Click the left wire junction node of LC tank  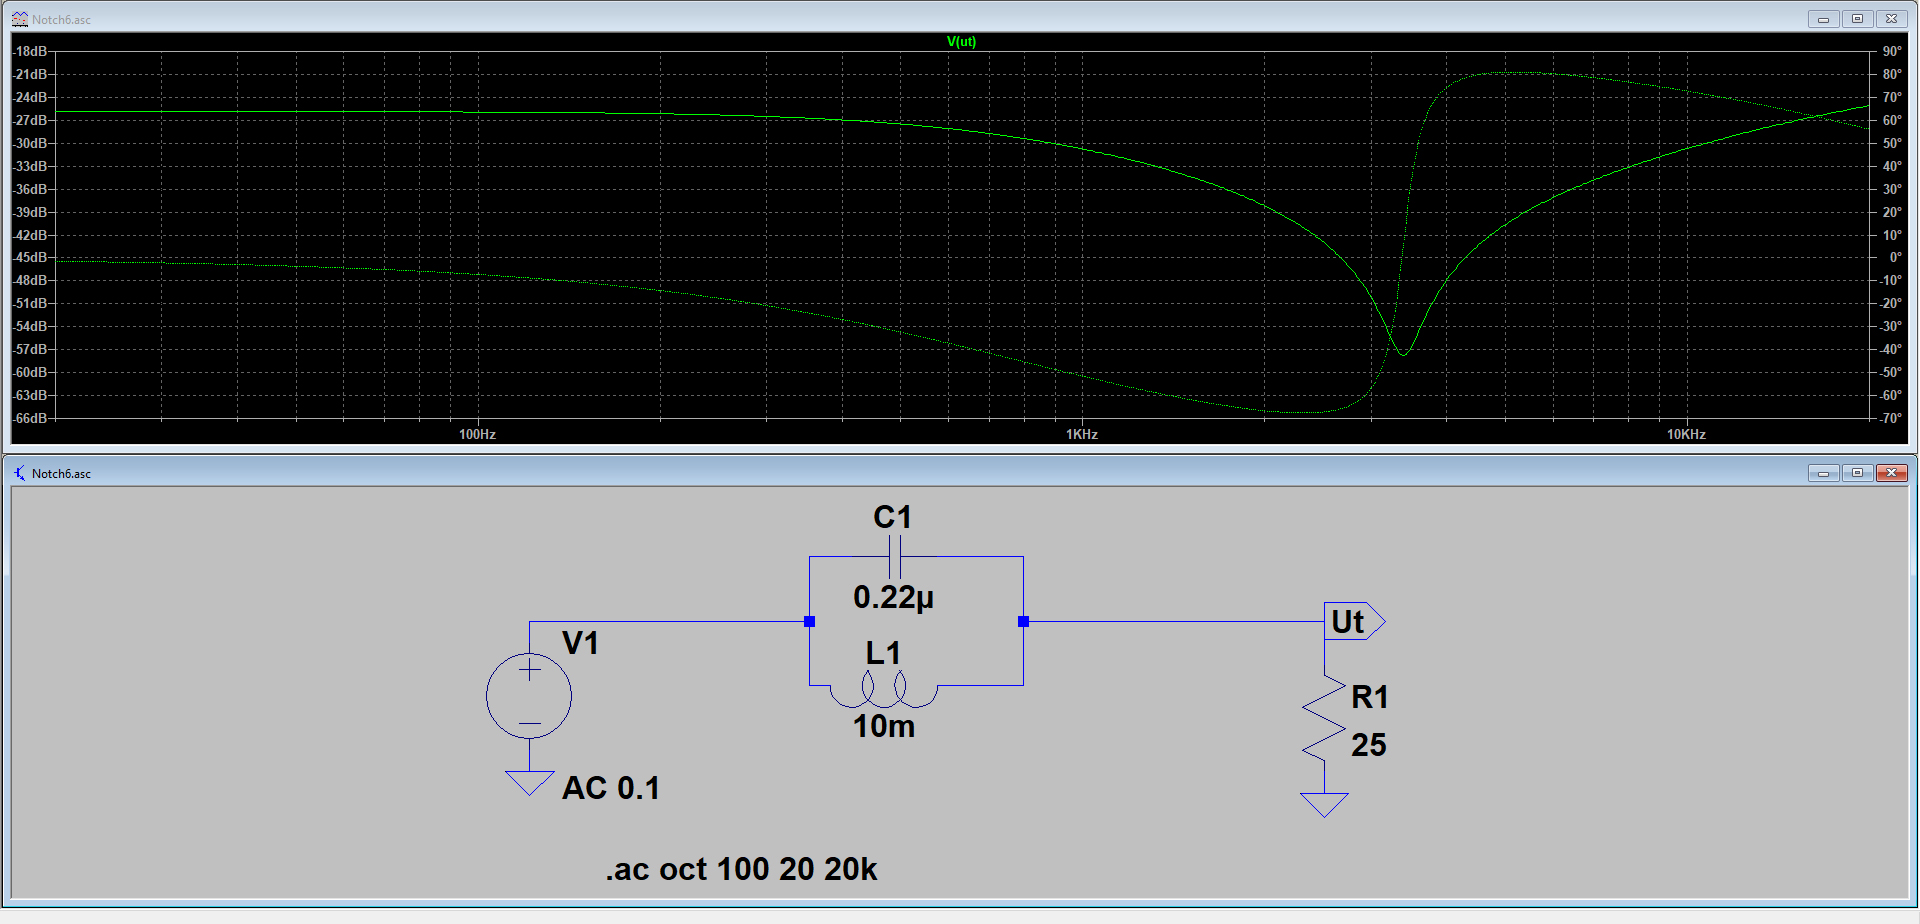(x=809, y=621)
